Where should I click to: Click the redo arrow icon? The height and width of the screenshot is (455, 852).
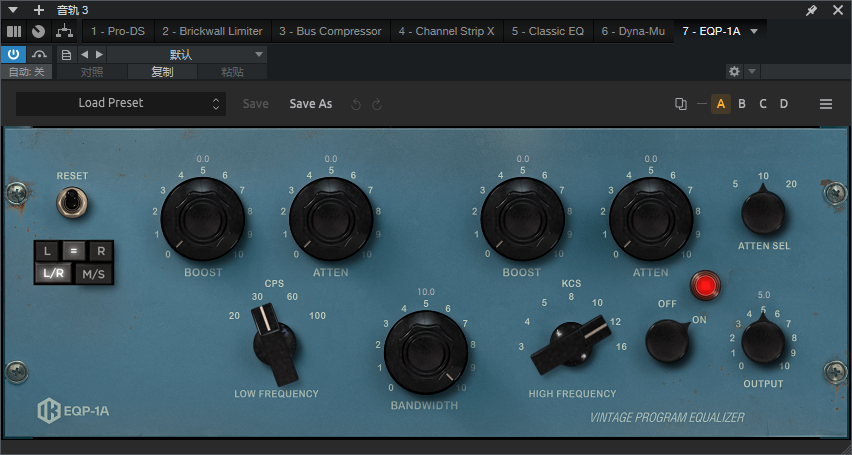(x=377, y=104)
